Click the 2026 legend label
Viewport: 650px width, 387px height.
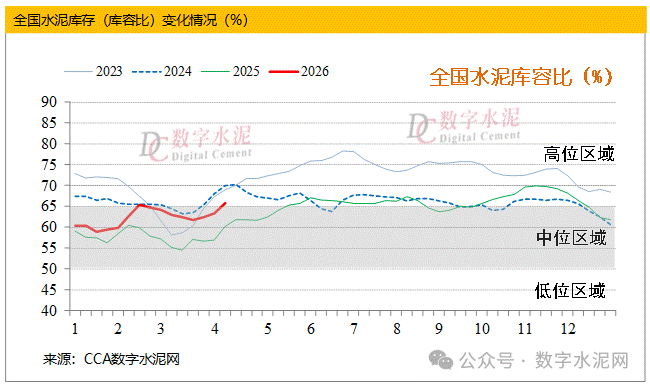click(315, 71)
